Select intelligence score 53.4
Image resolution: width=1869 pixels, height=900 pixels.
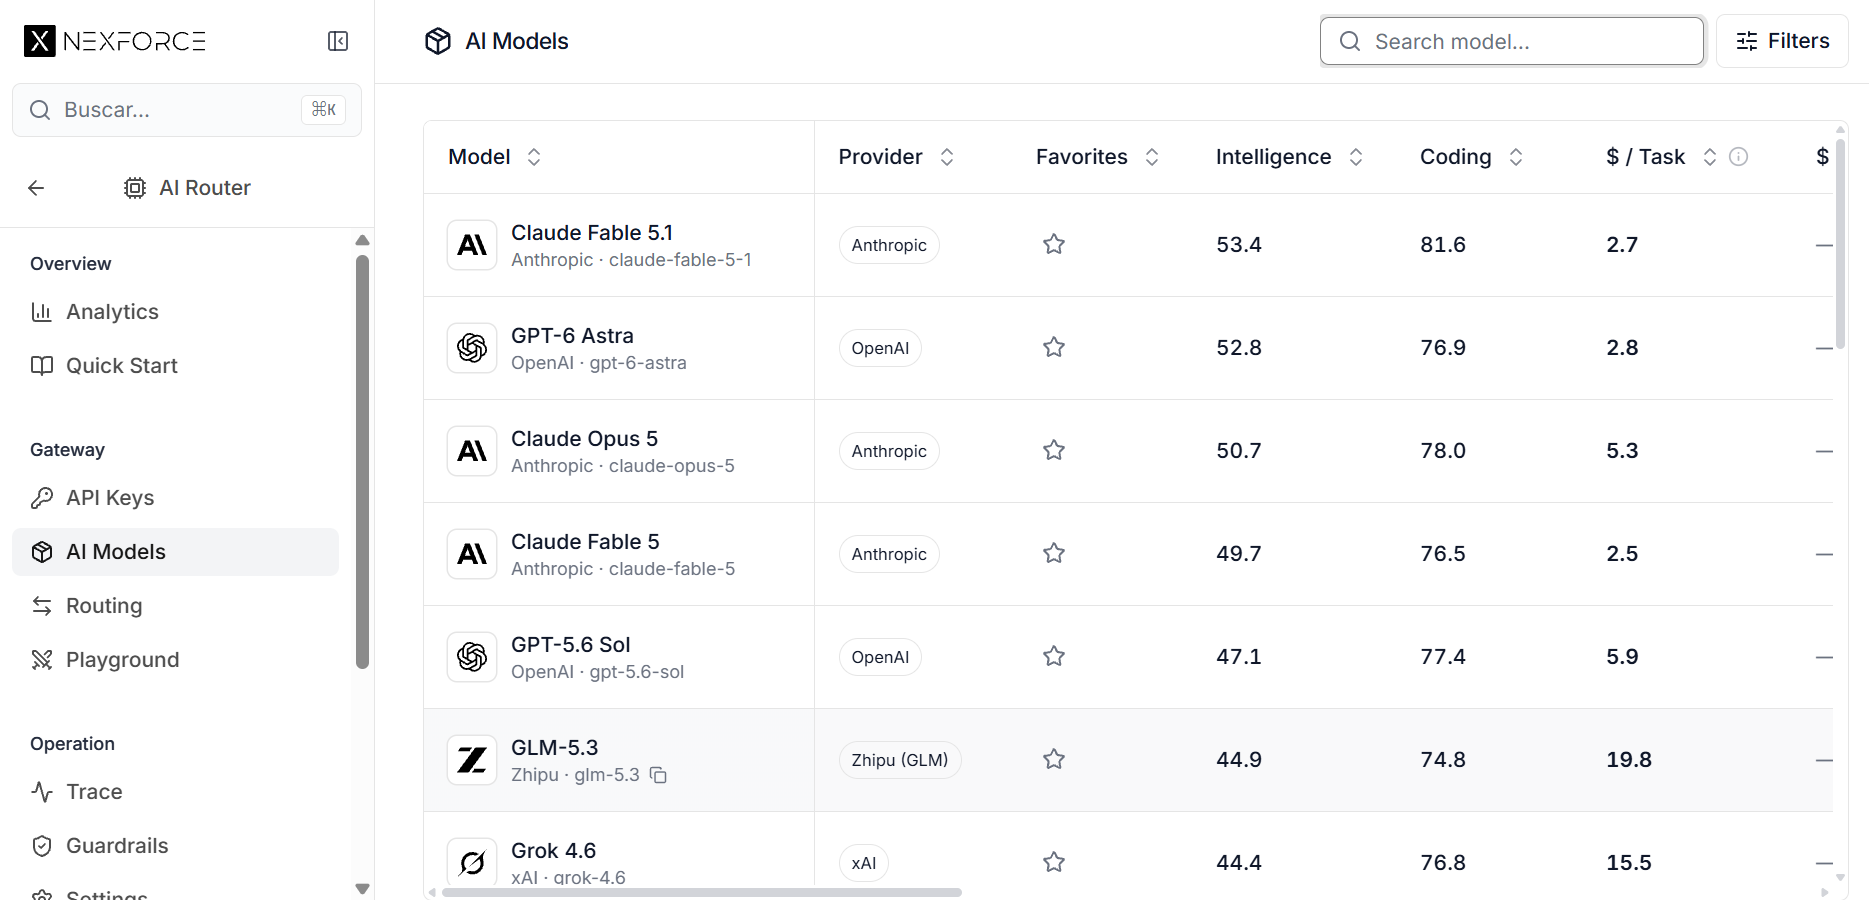pos(1239,245)
